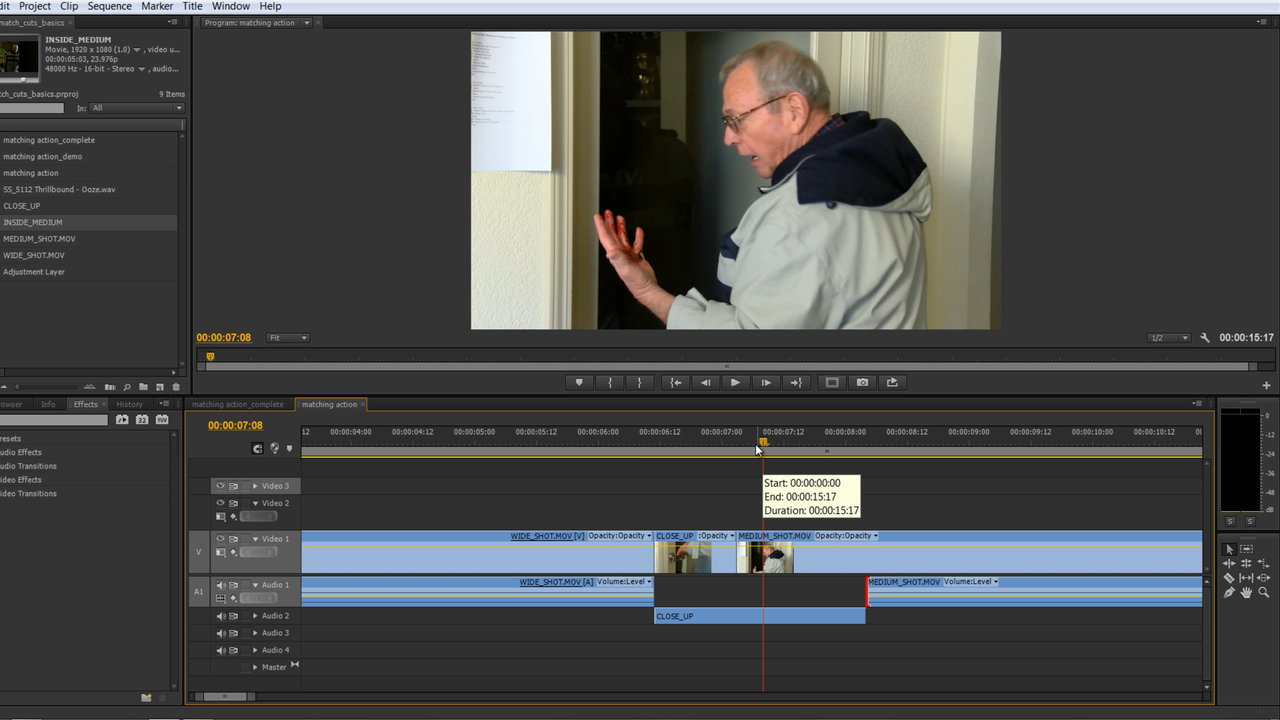1280x720 pixels.
Task: Collapse the Audio 1 track header
Action: coord(254,585)
